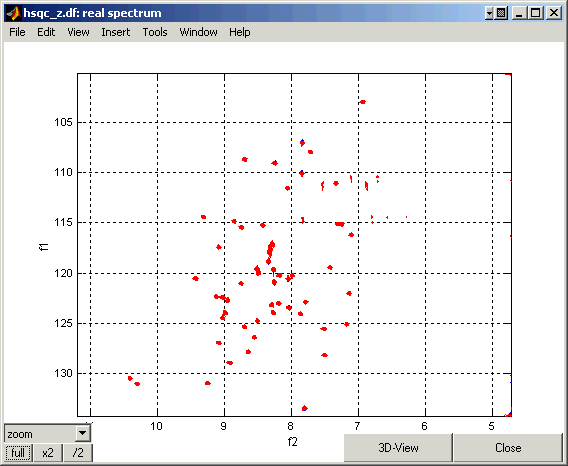The height and width of the screenshot is (466, 568).
Task: Open the File menu
Action: 17,32
